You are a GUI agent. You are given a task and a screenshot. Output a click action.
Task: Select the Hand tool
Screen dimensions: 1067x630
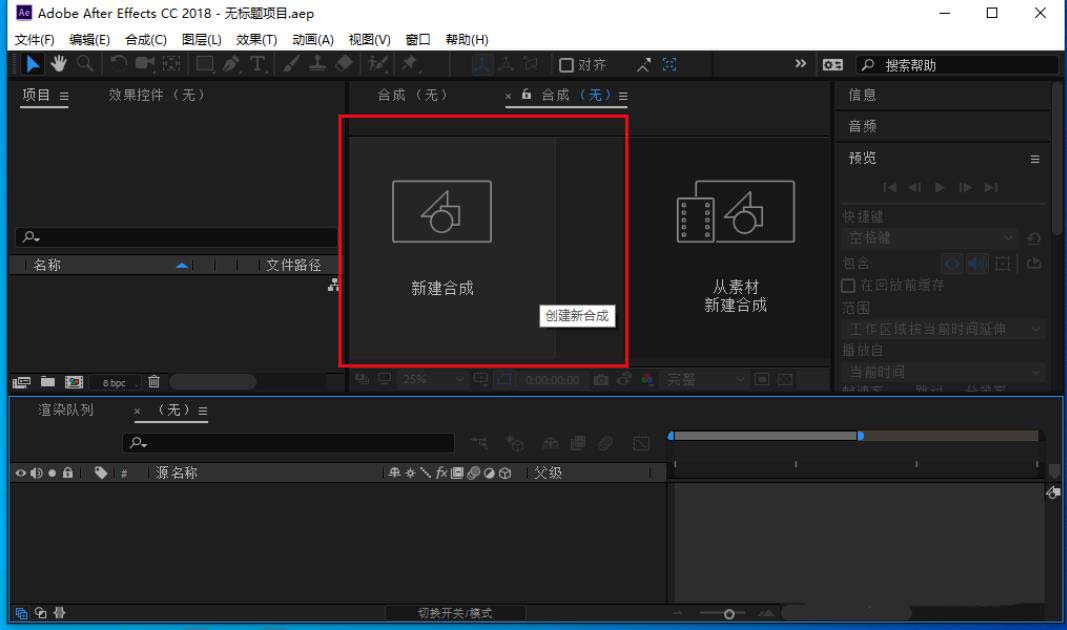[59, 64]
